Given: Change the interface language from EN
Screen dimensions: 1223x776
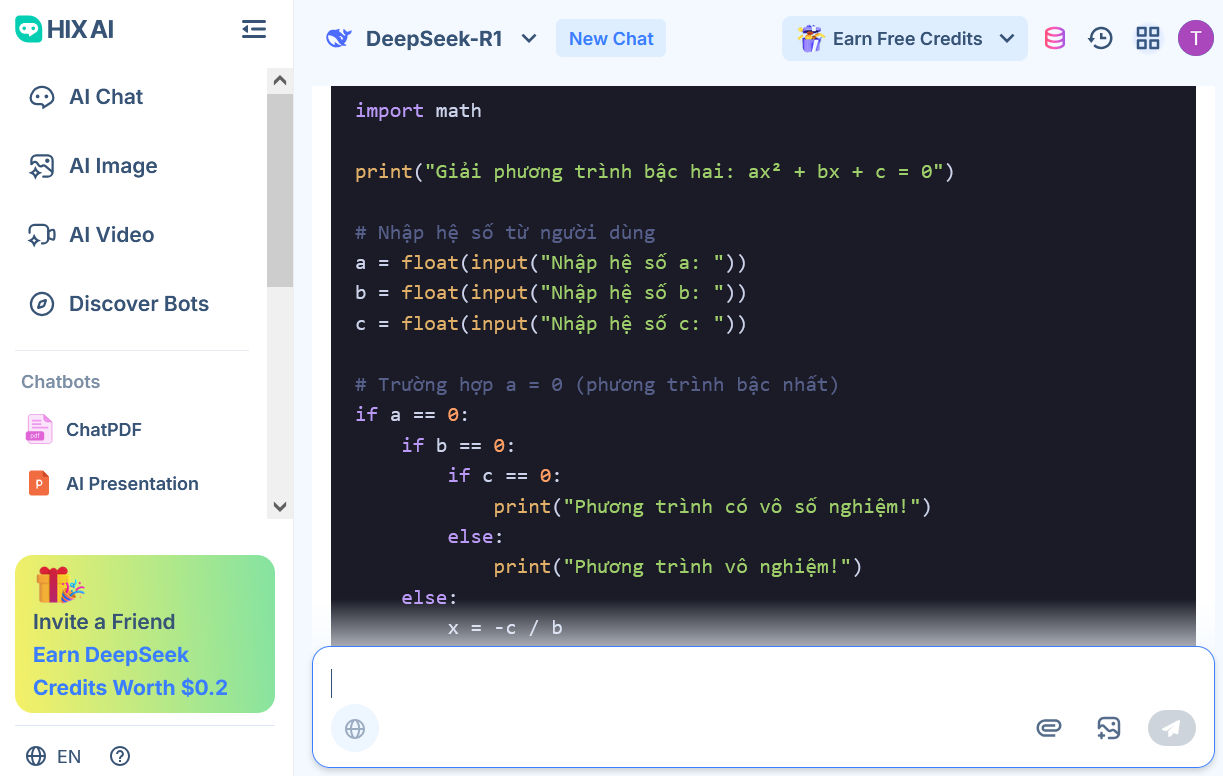Looking at the screenshot, I should [68, 756].
